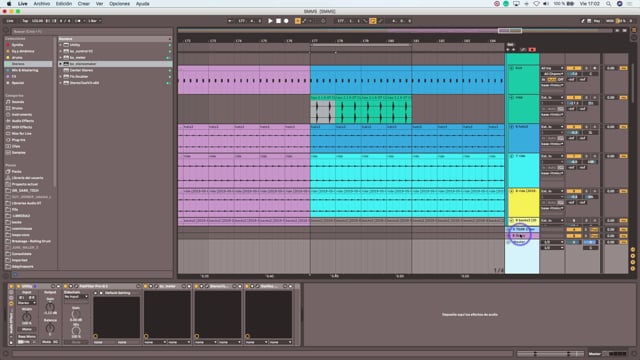Open the Sounds category
The height and width of the screenshot is (360, 640).
(x=18, y=102)
